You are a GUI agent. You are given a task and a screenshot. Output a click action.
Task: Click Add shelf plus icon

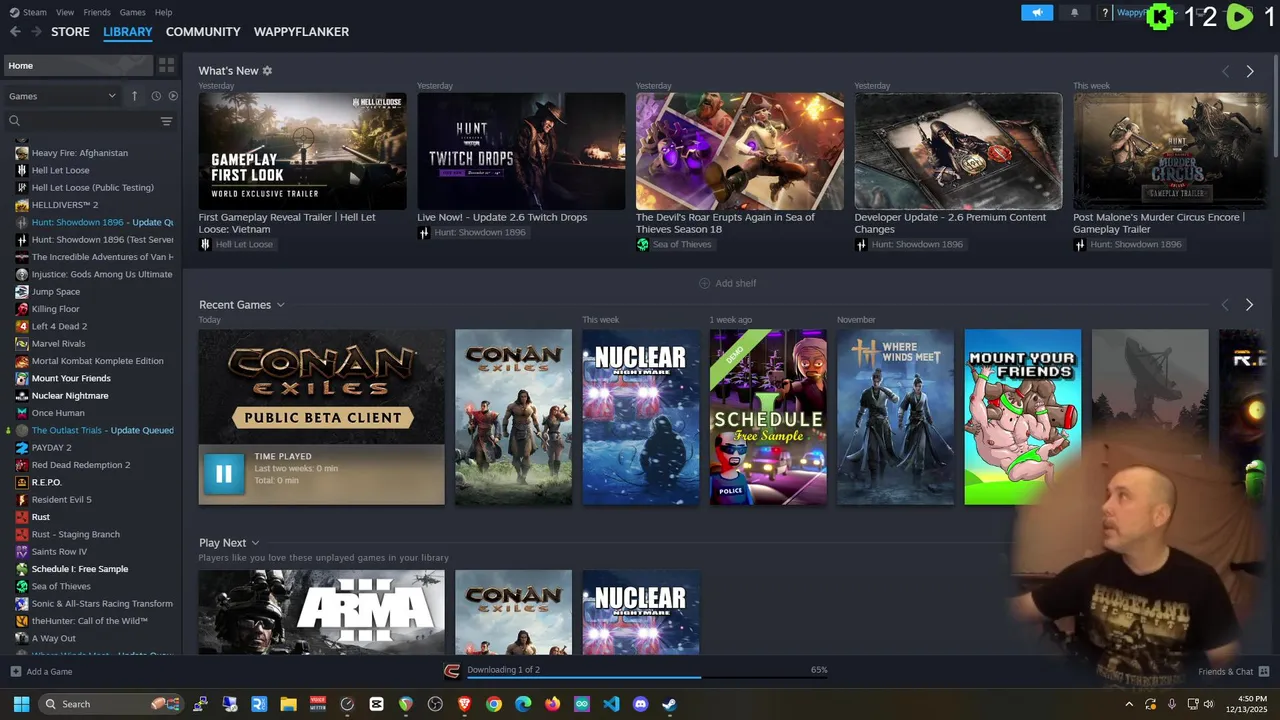(x=704, y=283)
